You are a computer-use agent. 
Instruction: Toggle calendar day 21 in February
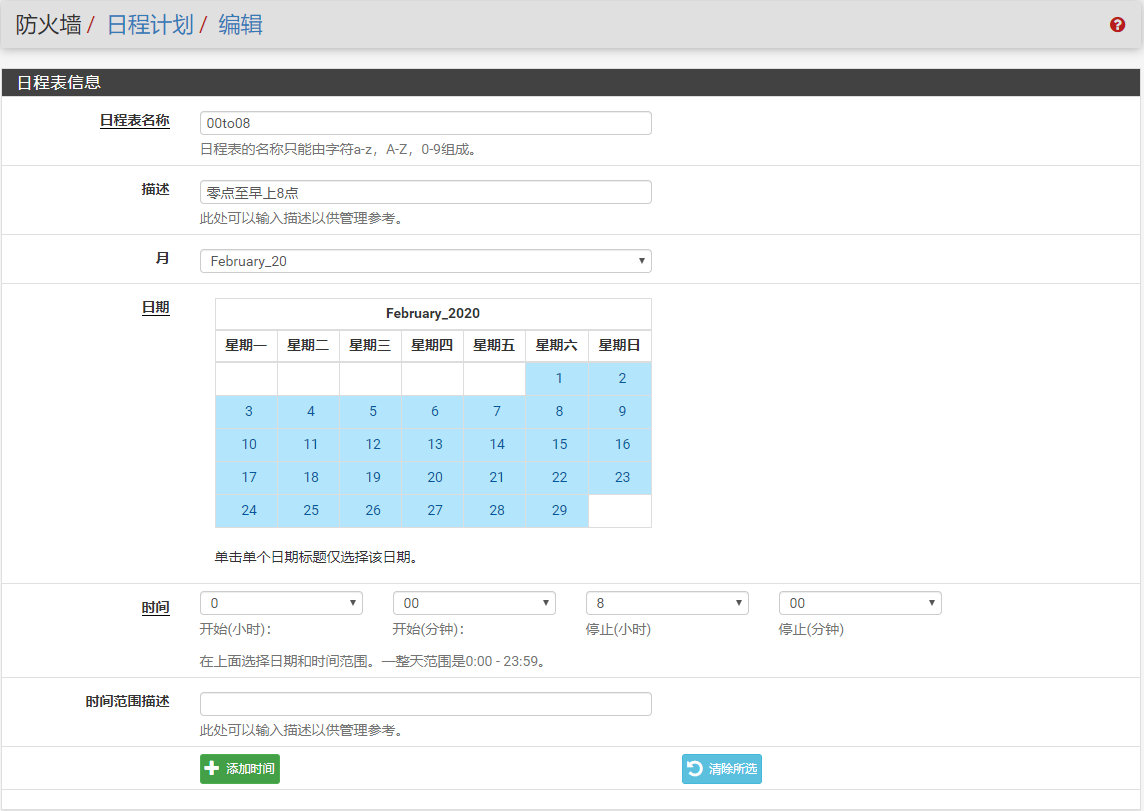pyautogui.click(x=497, y=478)
